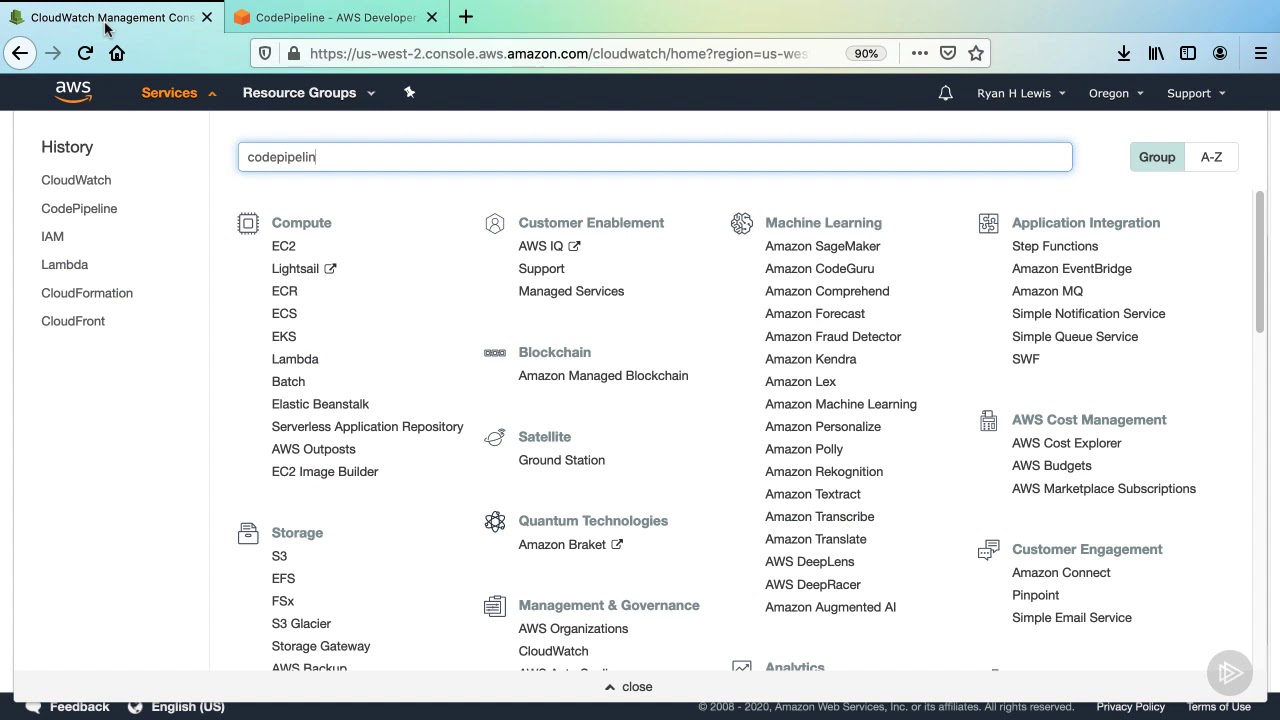Collapse the panel with the close chevron

click(629, 687)
